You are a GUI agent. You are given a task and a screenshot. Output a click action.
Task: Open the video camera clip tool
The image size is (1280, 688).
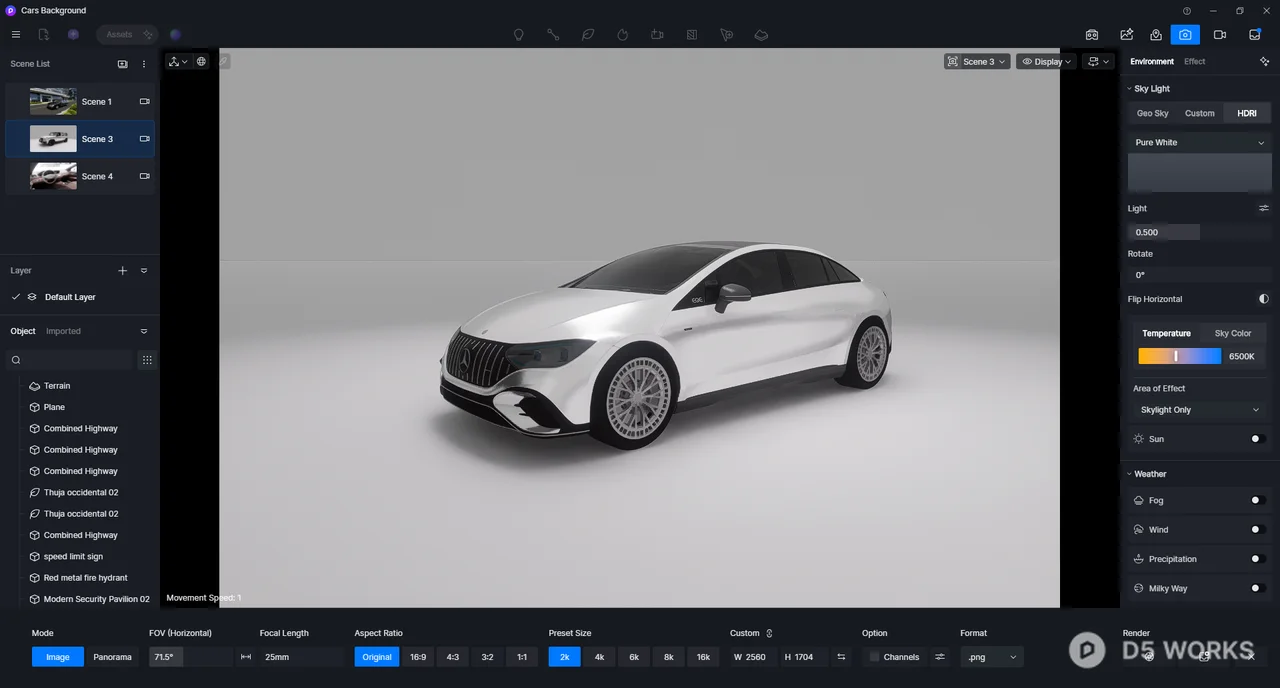coord(657,34)
